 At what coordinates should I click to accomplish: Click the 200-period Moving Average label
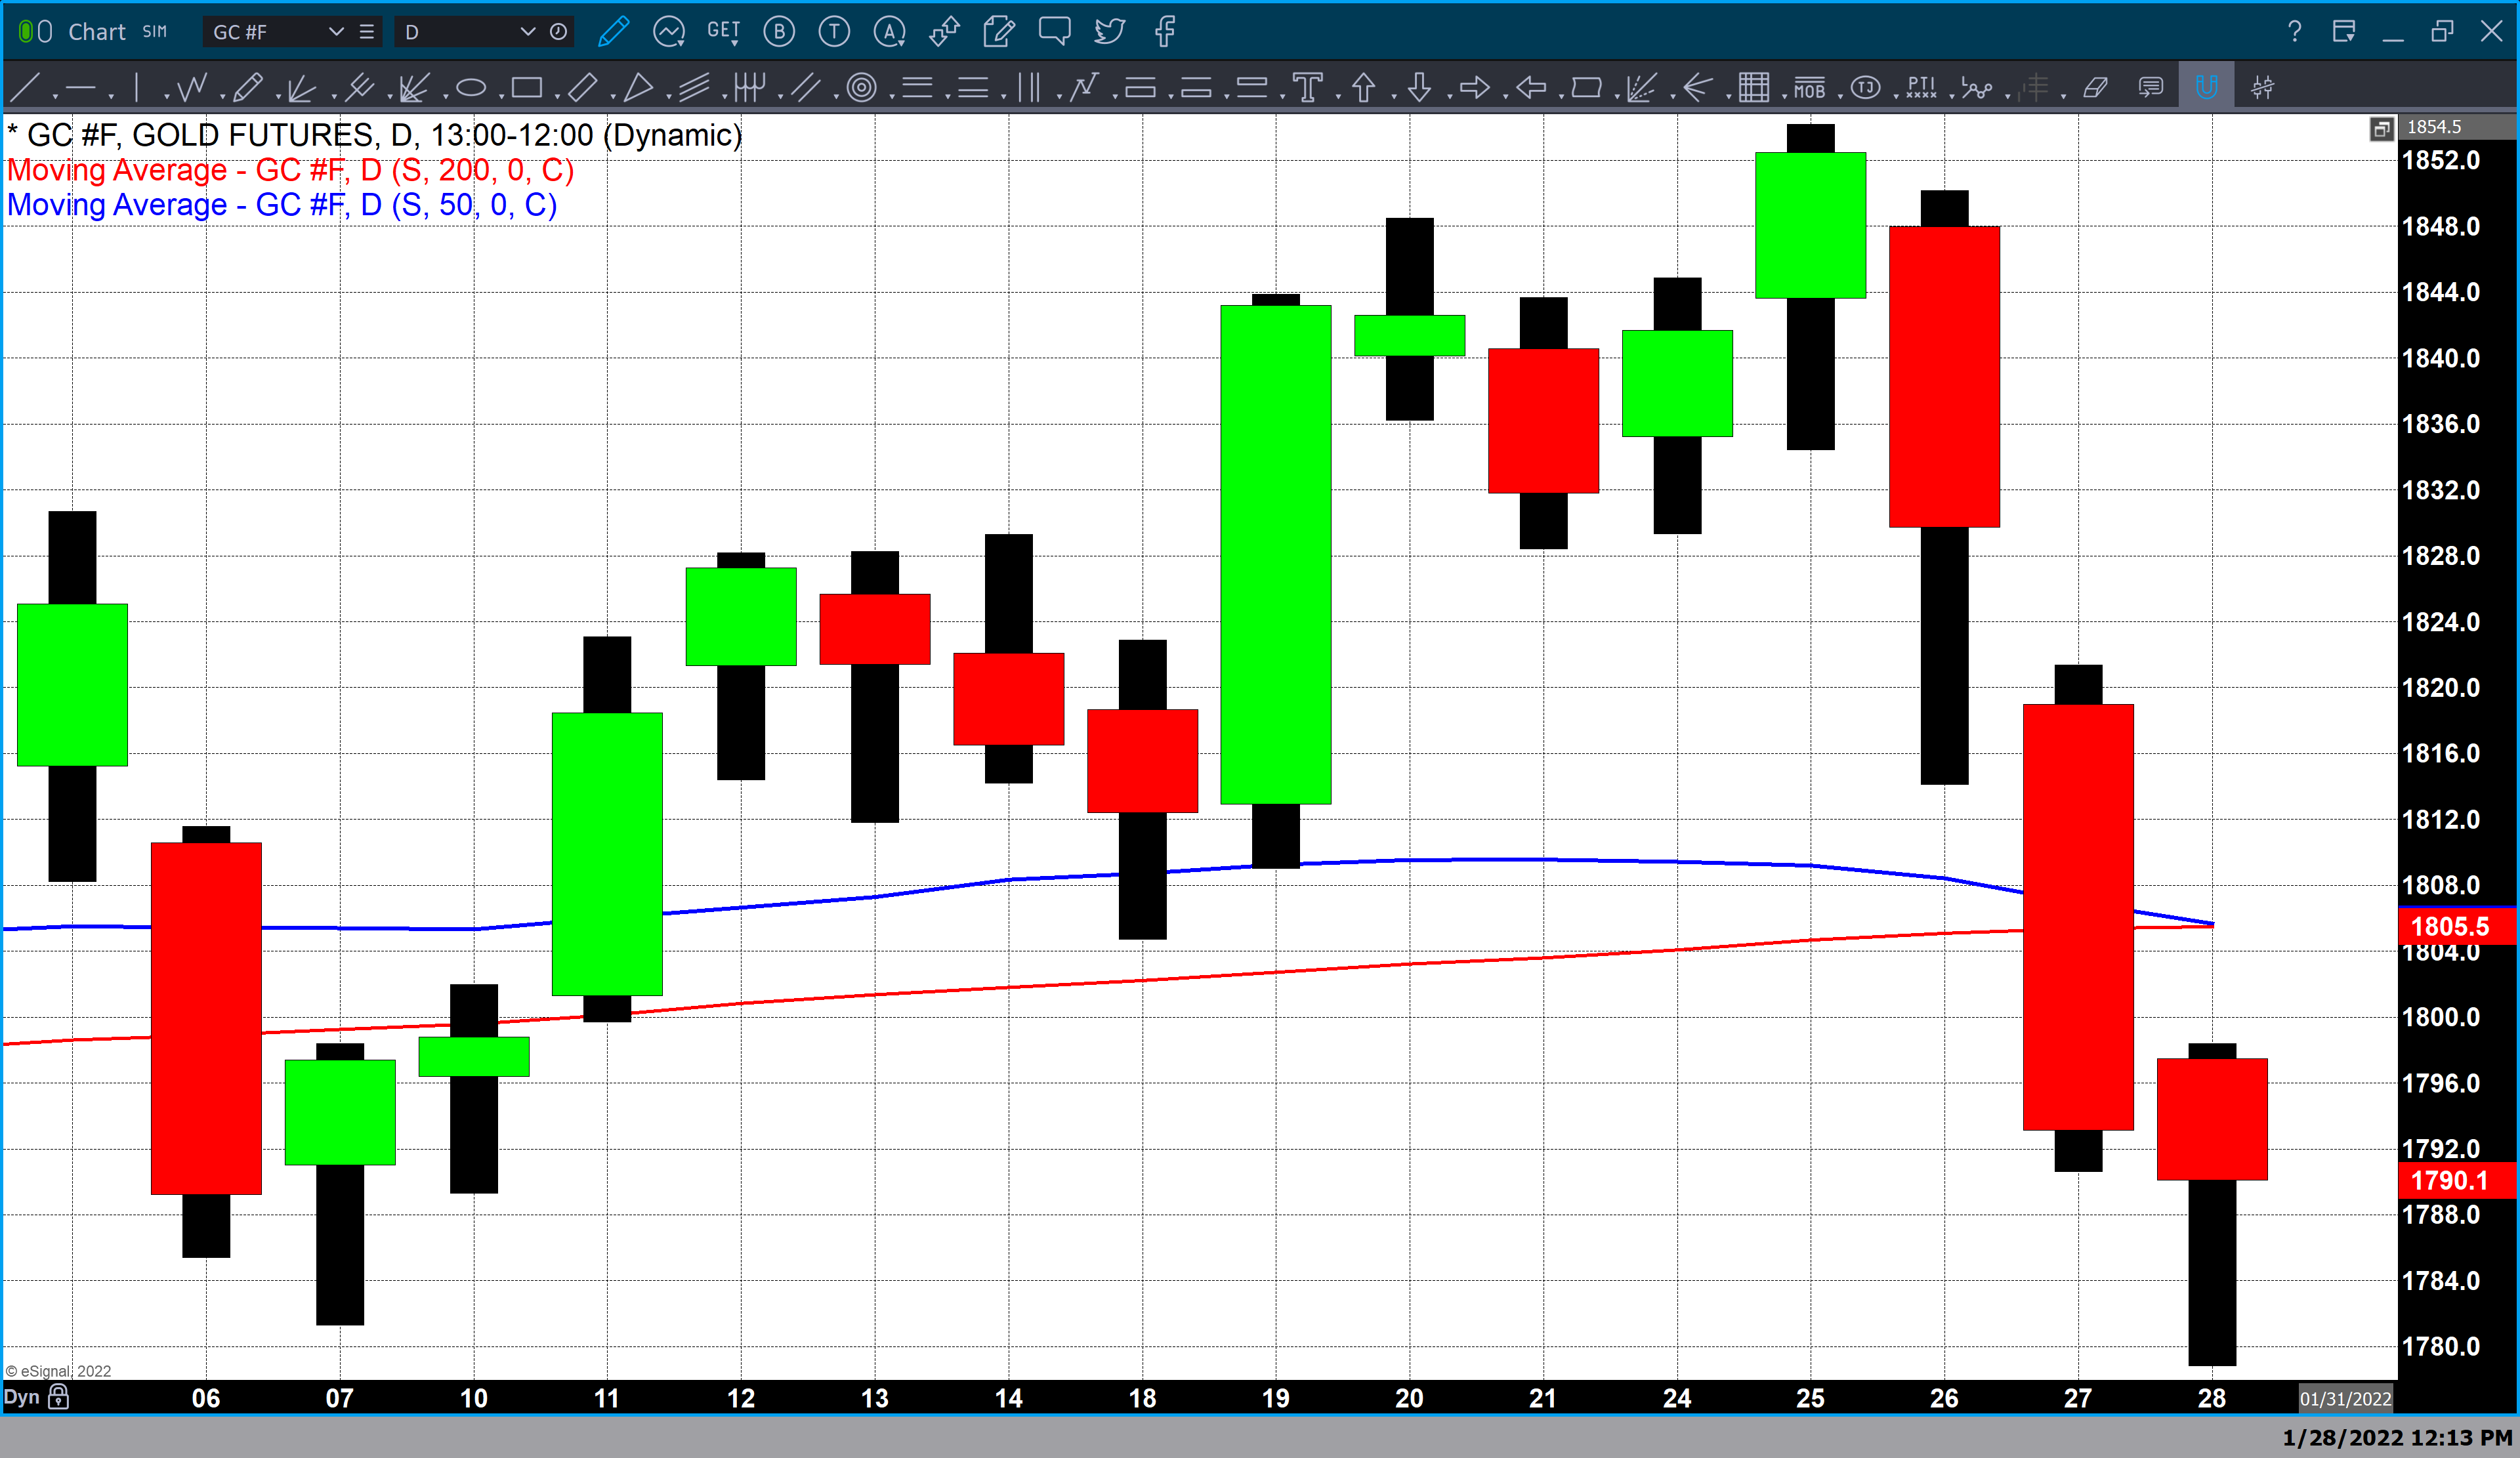point(290,170)
